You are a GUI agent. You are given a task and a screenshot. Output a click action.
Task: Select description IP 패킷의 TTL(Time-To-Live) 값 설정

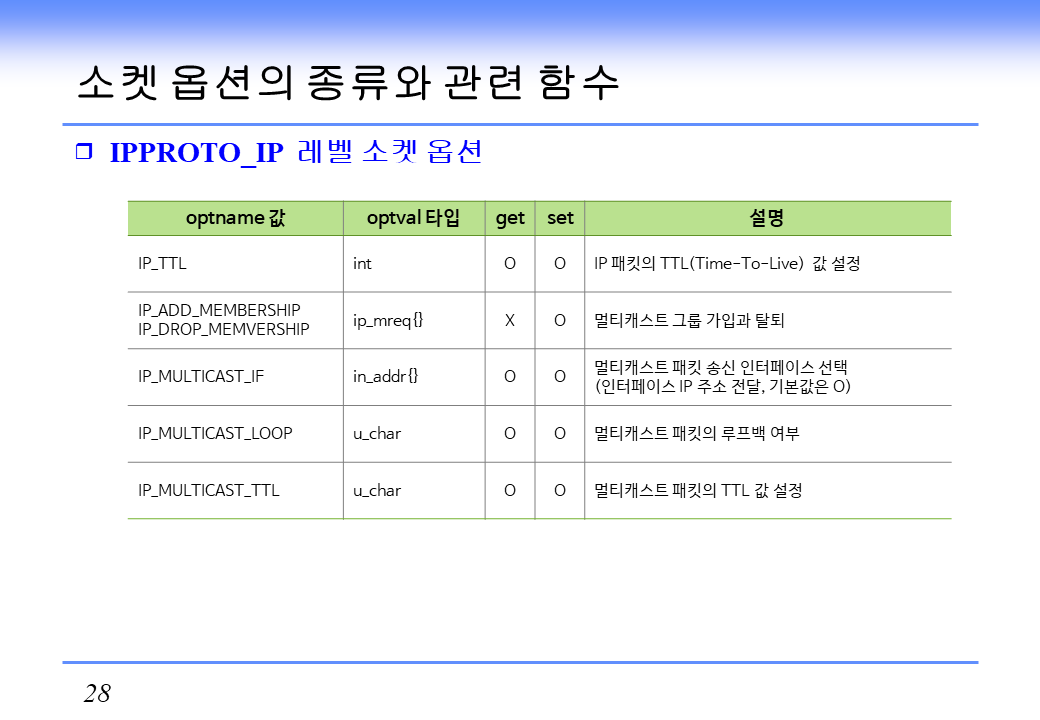pos(728,263)
